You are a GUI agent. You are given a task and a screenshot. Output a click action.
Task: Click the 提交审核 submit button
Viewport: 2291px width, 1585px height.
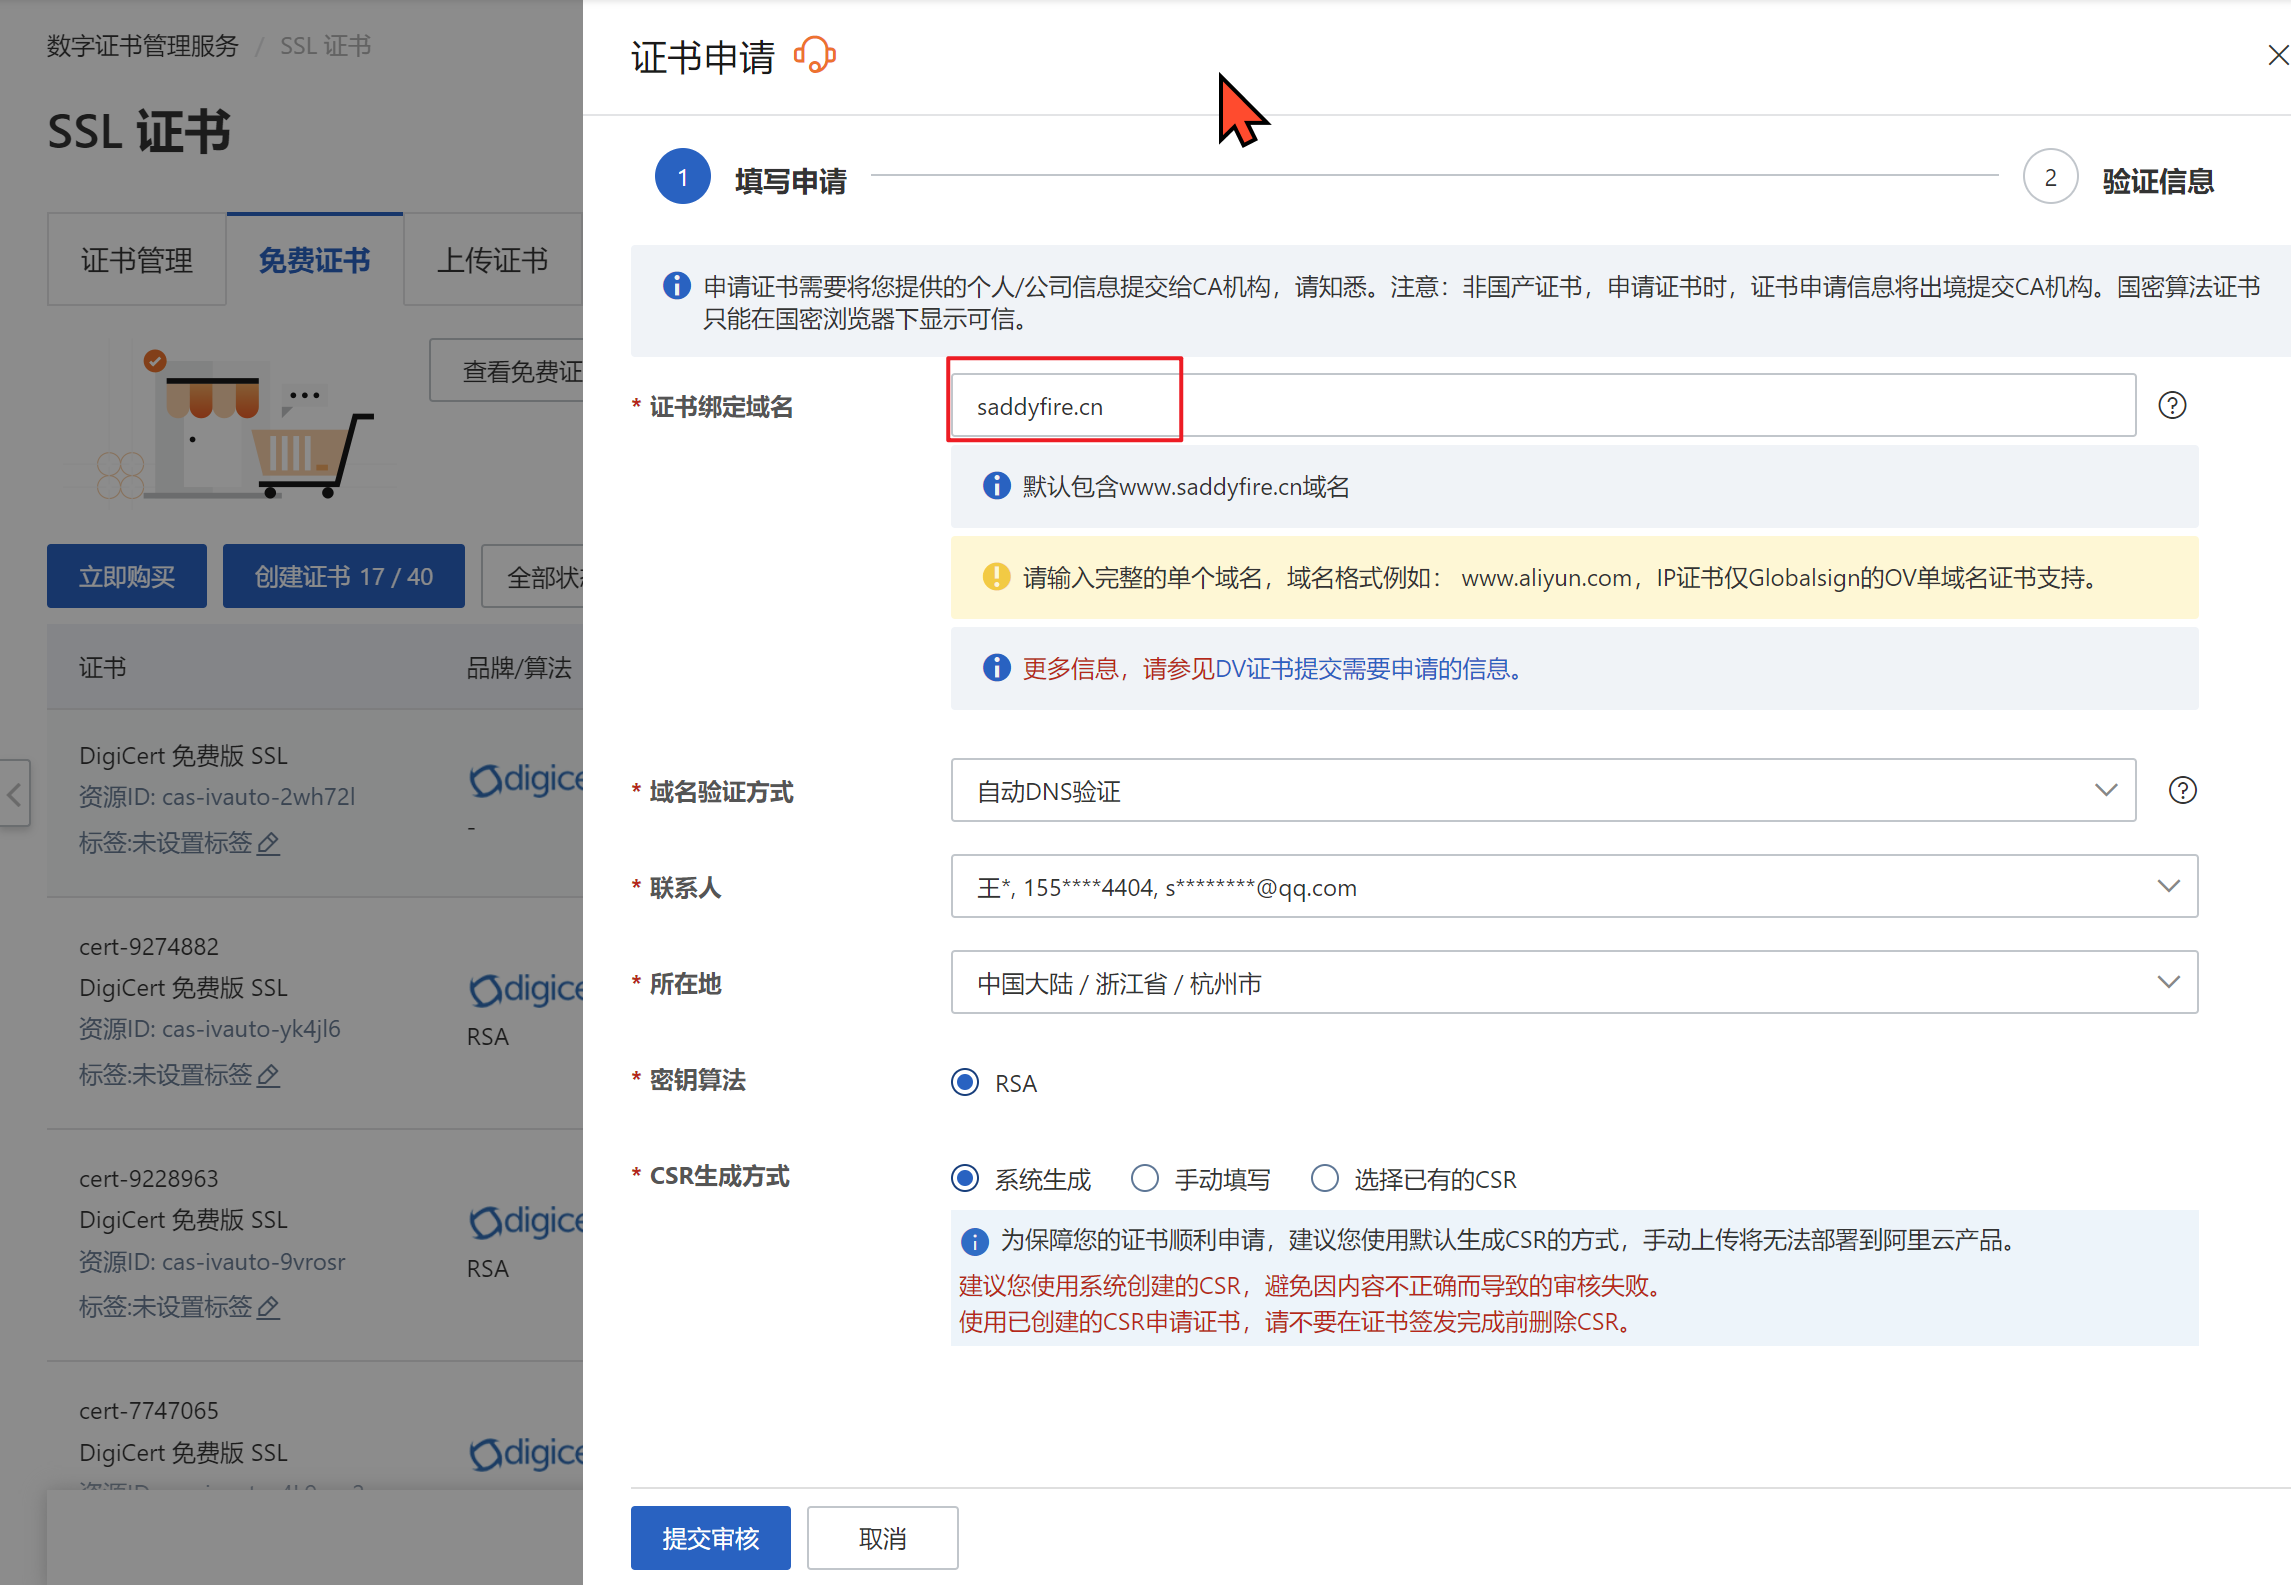coord(710,1537)
